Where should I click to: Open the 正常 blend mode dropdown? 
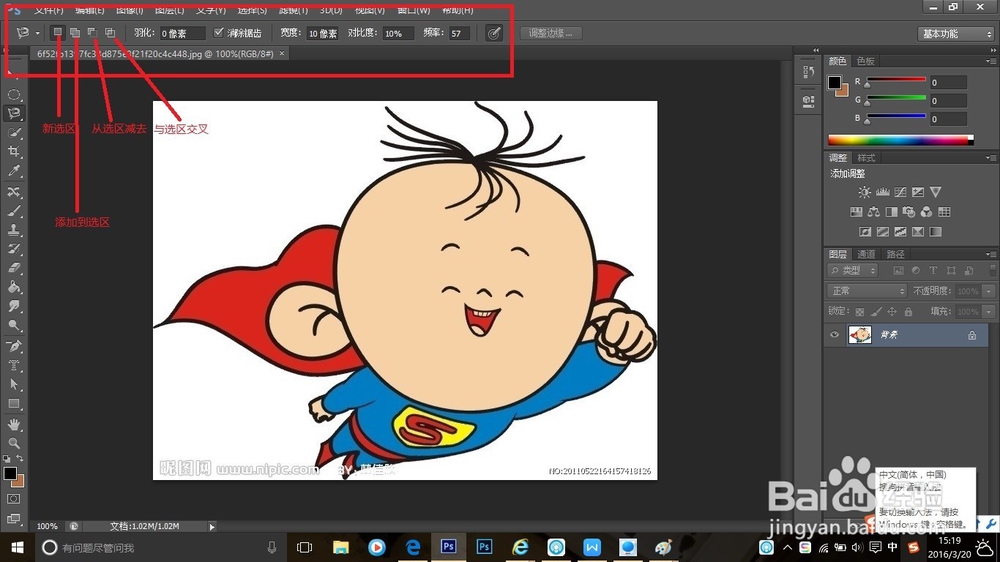[x=867, y=291]
